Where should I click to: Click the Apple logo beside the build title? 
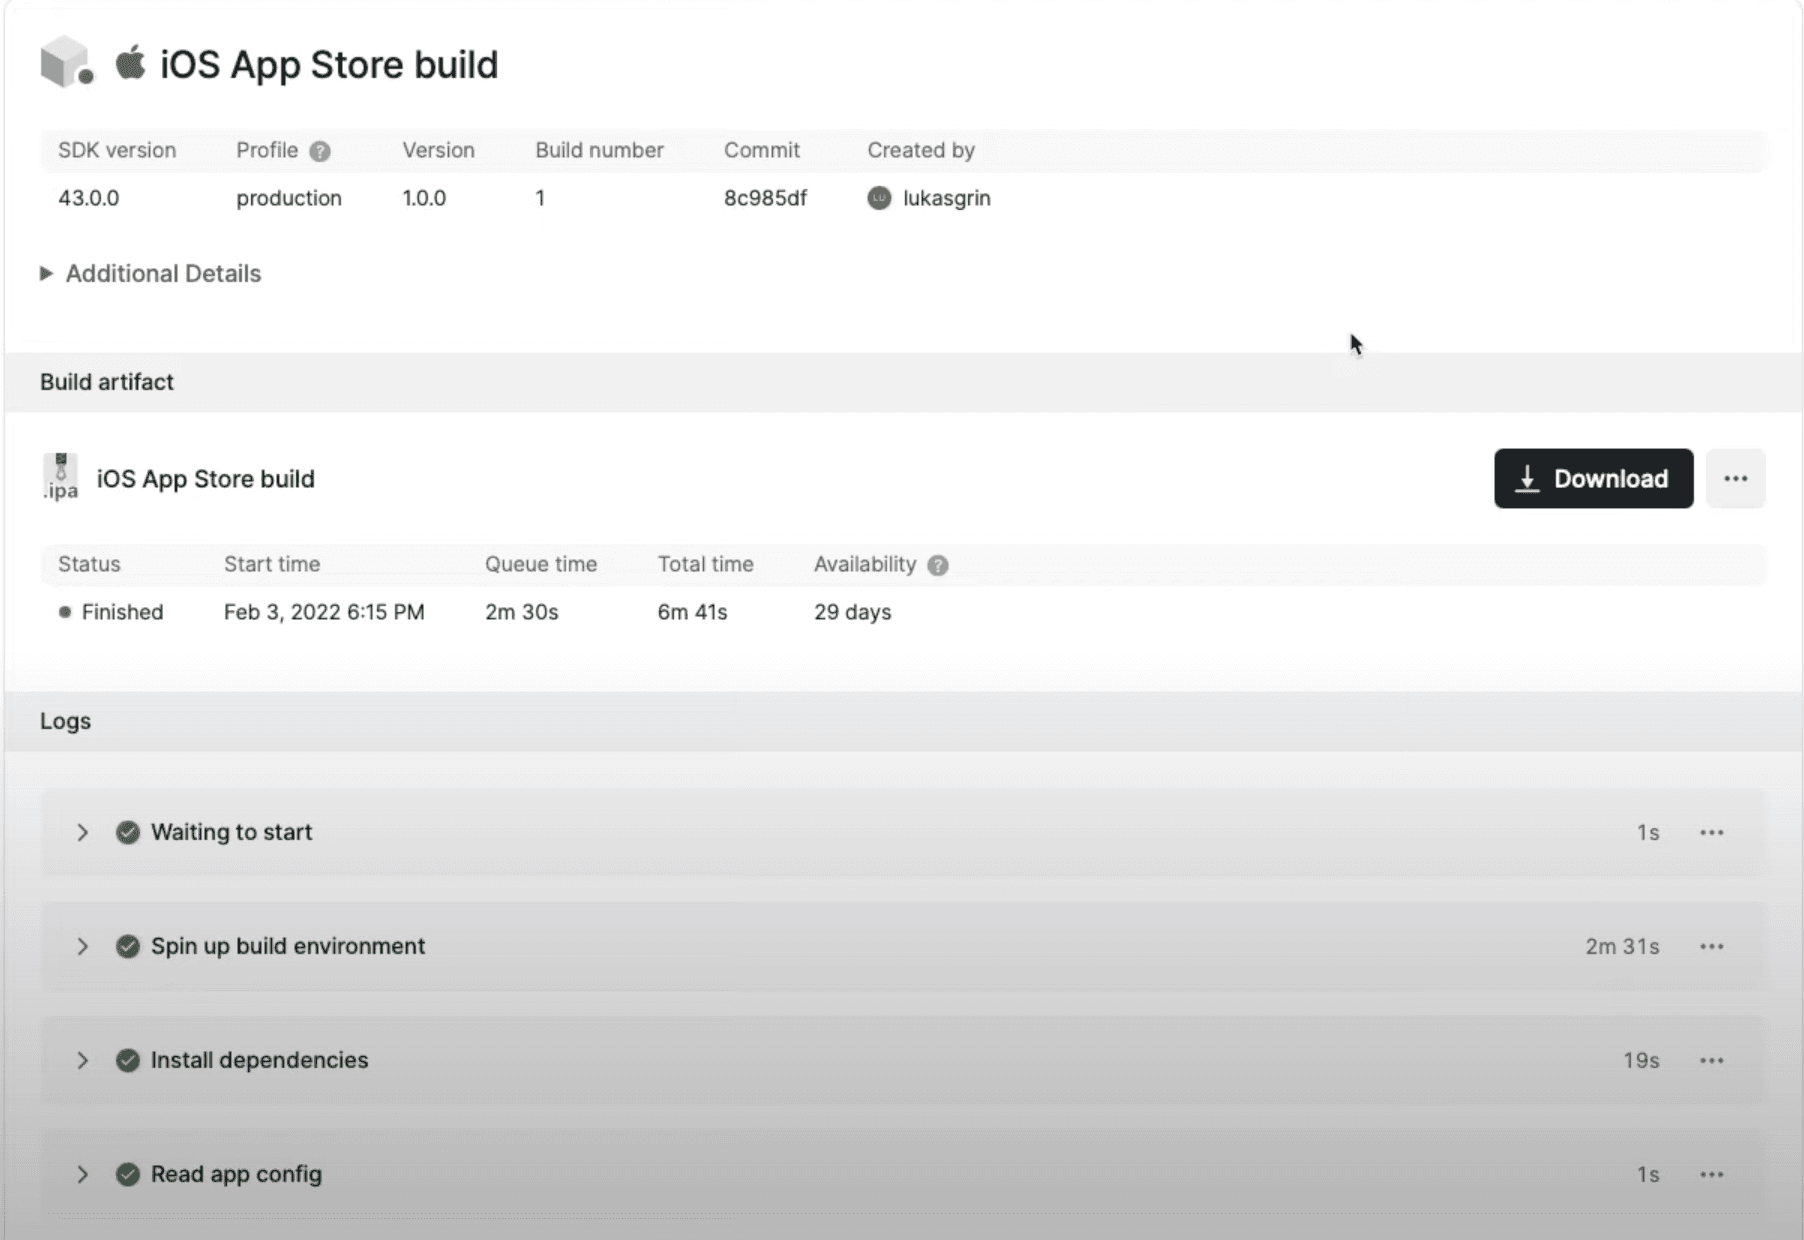click(131, 63)
